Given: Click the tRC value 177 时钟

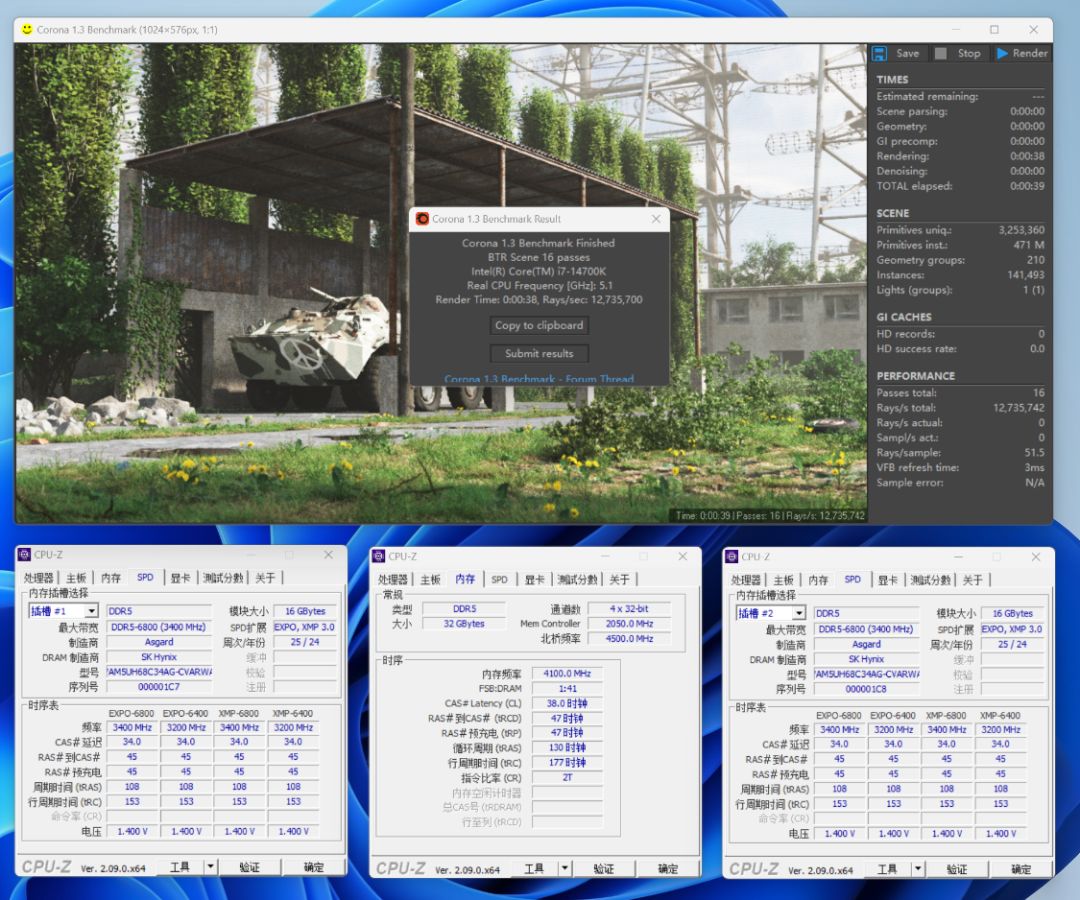Looking at the screenshot, I should 567,762.
